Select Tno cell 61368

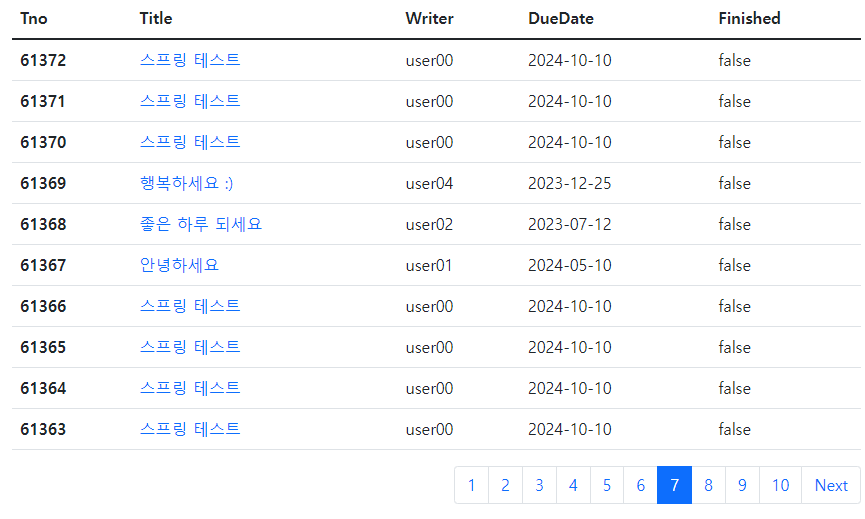pyautogui.click(x=43, y=224)
